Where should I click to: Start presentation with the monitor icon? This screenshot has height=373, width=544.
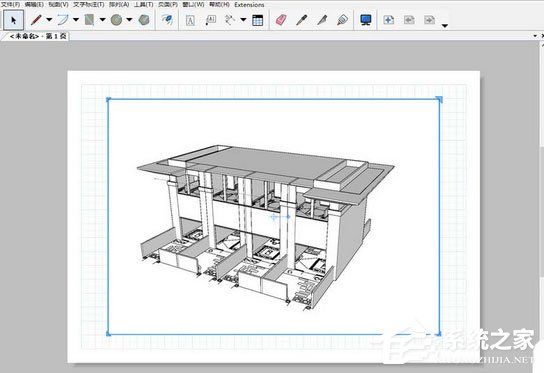point(366,20)
